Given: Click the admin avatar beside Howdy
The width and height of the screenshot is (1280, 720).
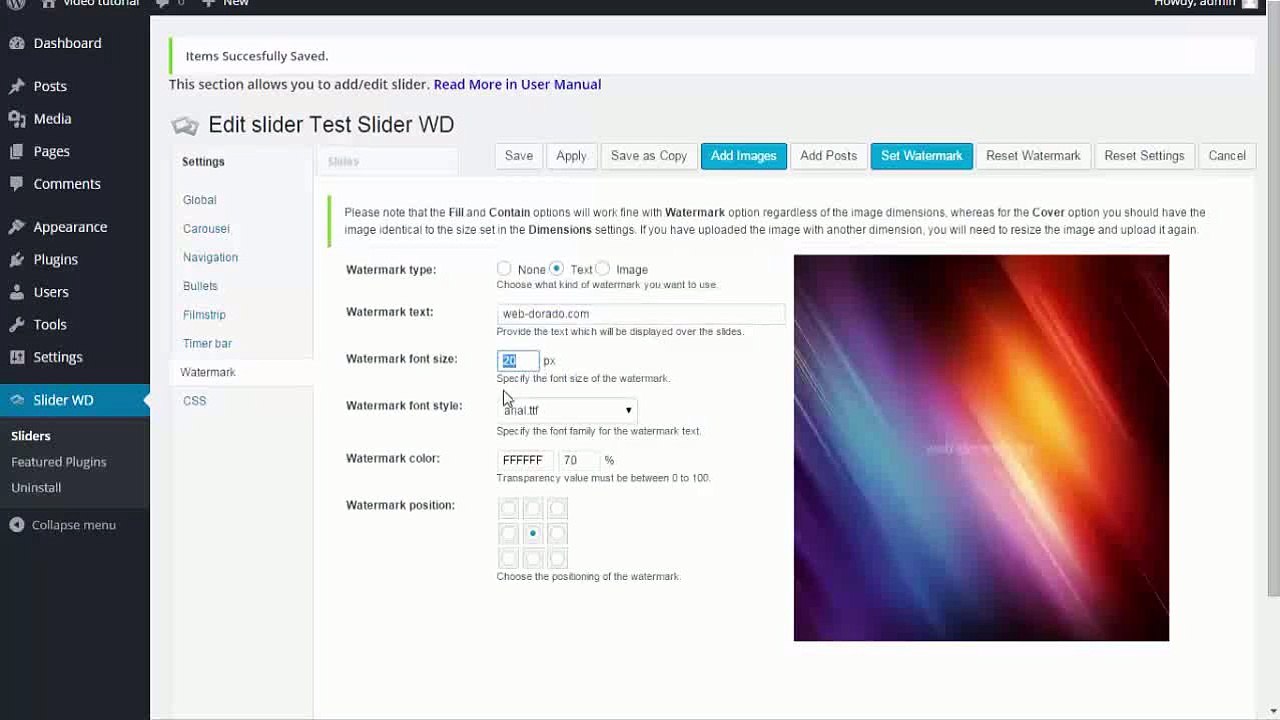Looking at the screenshot, I should pyautogui.click(x=1250, y=3).
